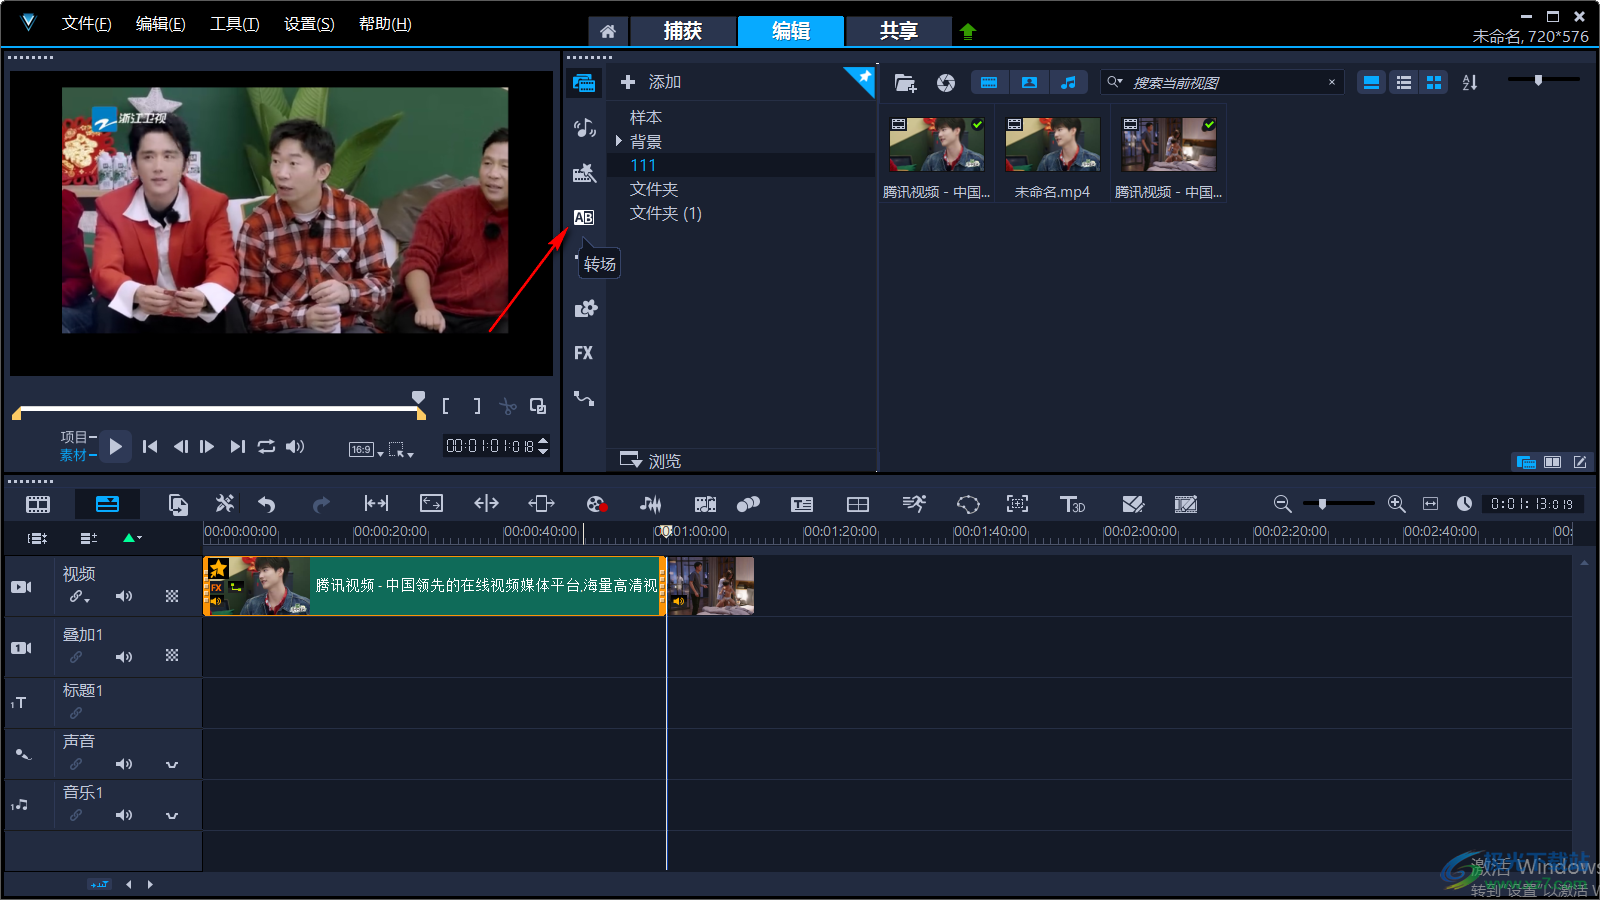This screenshot has height=900, width=1600.
Task: Click the home tab icon
Action: [608, 31]
